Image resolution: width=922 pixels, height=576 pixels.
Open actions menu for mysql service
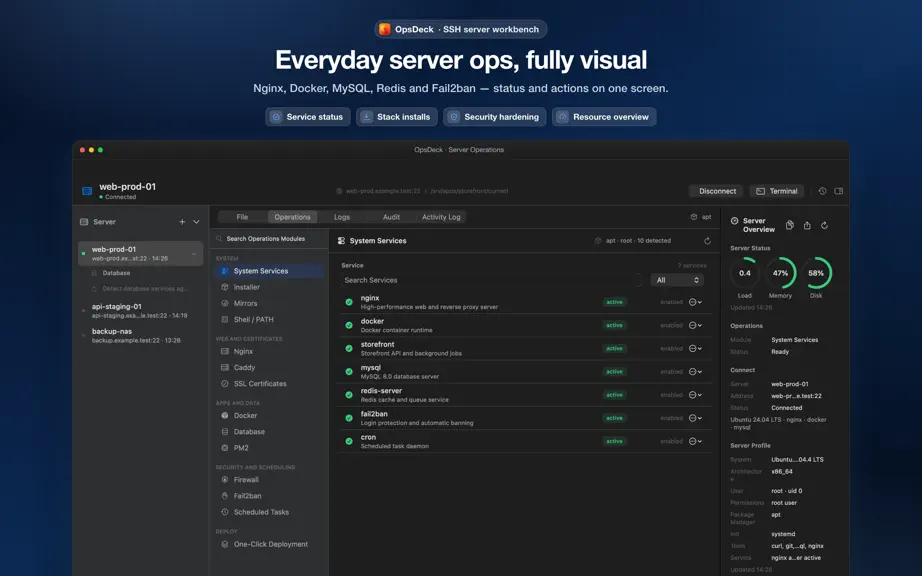(x=695, y=371)
